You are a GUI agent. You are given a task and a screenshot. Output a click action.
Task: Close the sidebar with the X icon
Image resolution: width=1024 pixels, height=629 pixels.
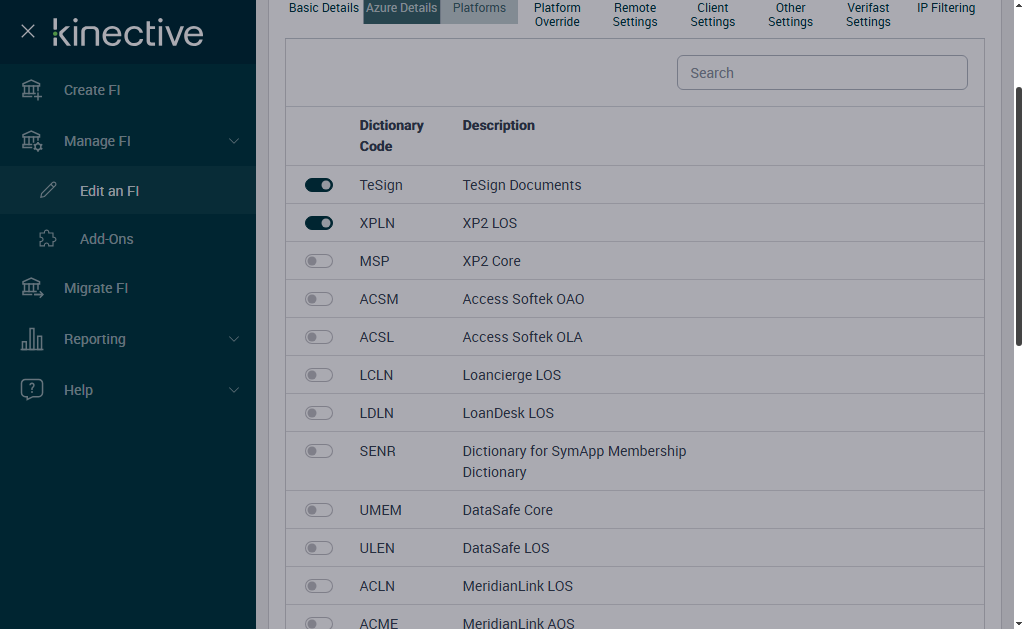click(x=28, y=32)
